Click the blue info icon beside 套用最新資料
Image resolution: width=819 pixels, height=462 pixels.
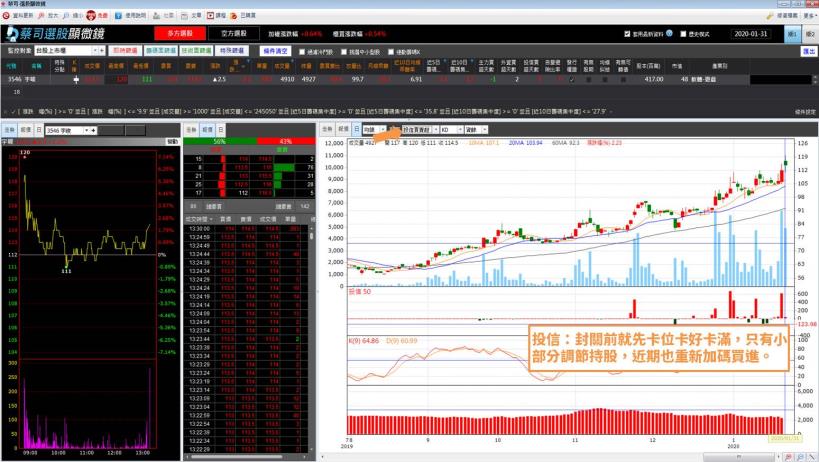[x=669, y=33]
